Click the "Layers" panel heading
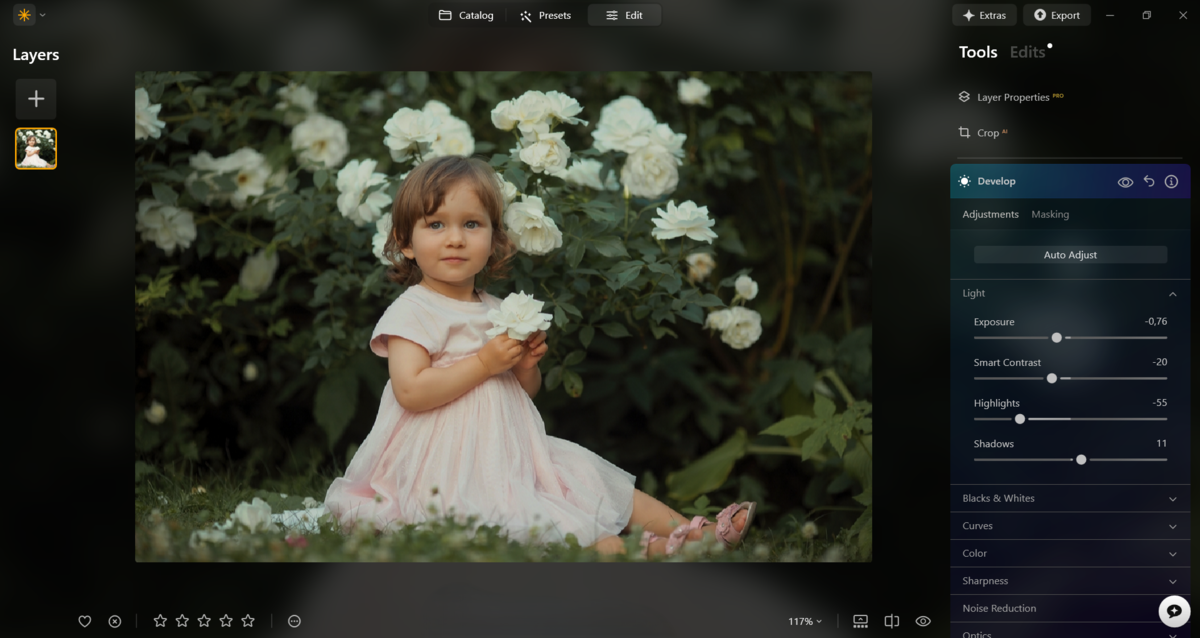 tap(36, 55)
